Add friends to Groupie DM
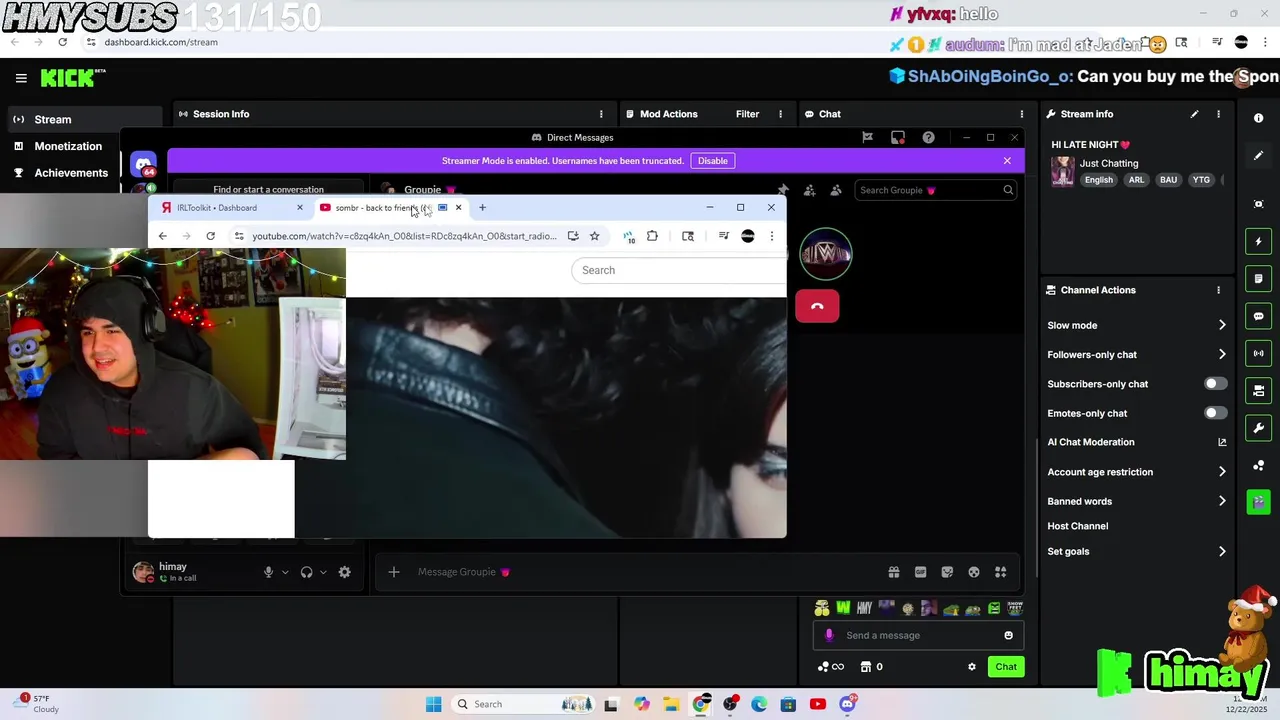 (809, 190)
